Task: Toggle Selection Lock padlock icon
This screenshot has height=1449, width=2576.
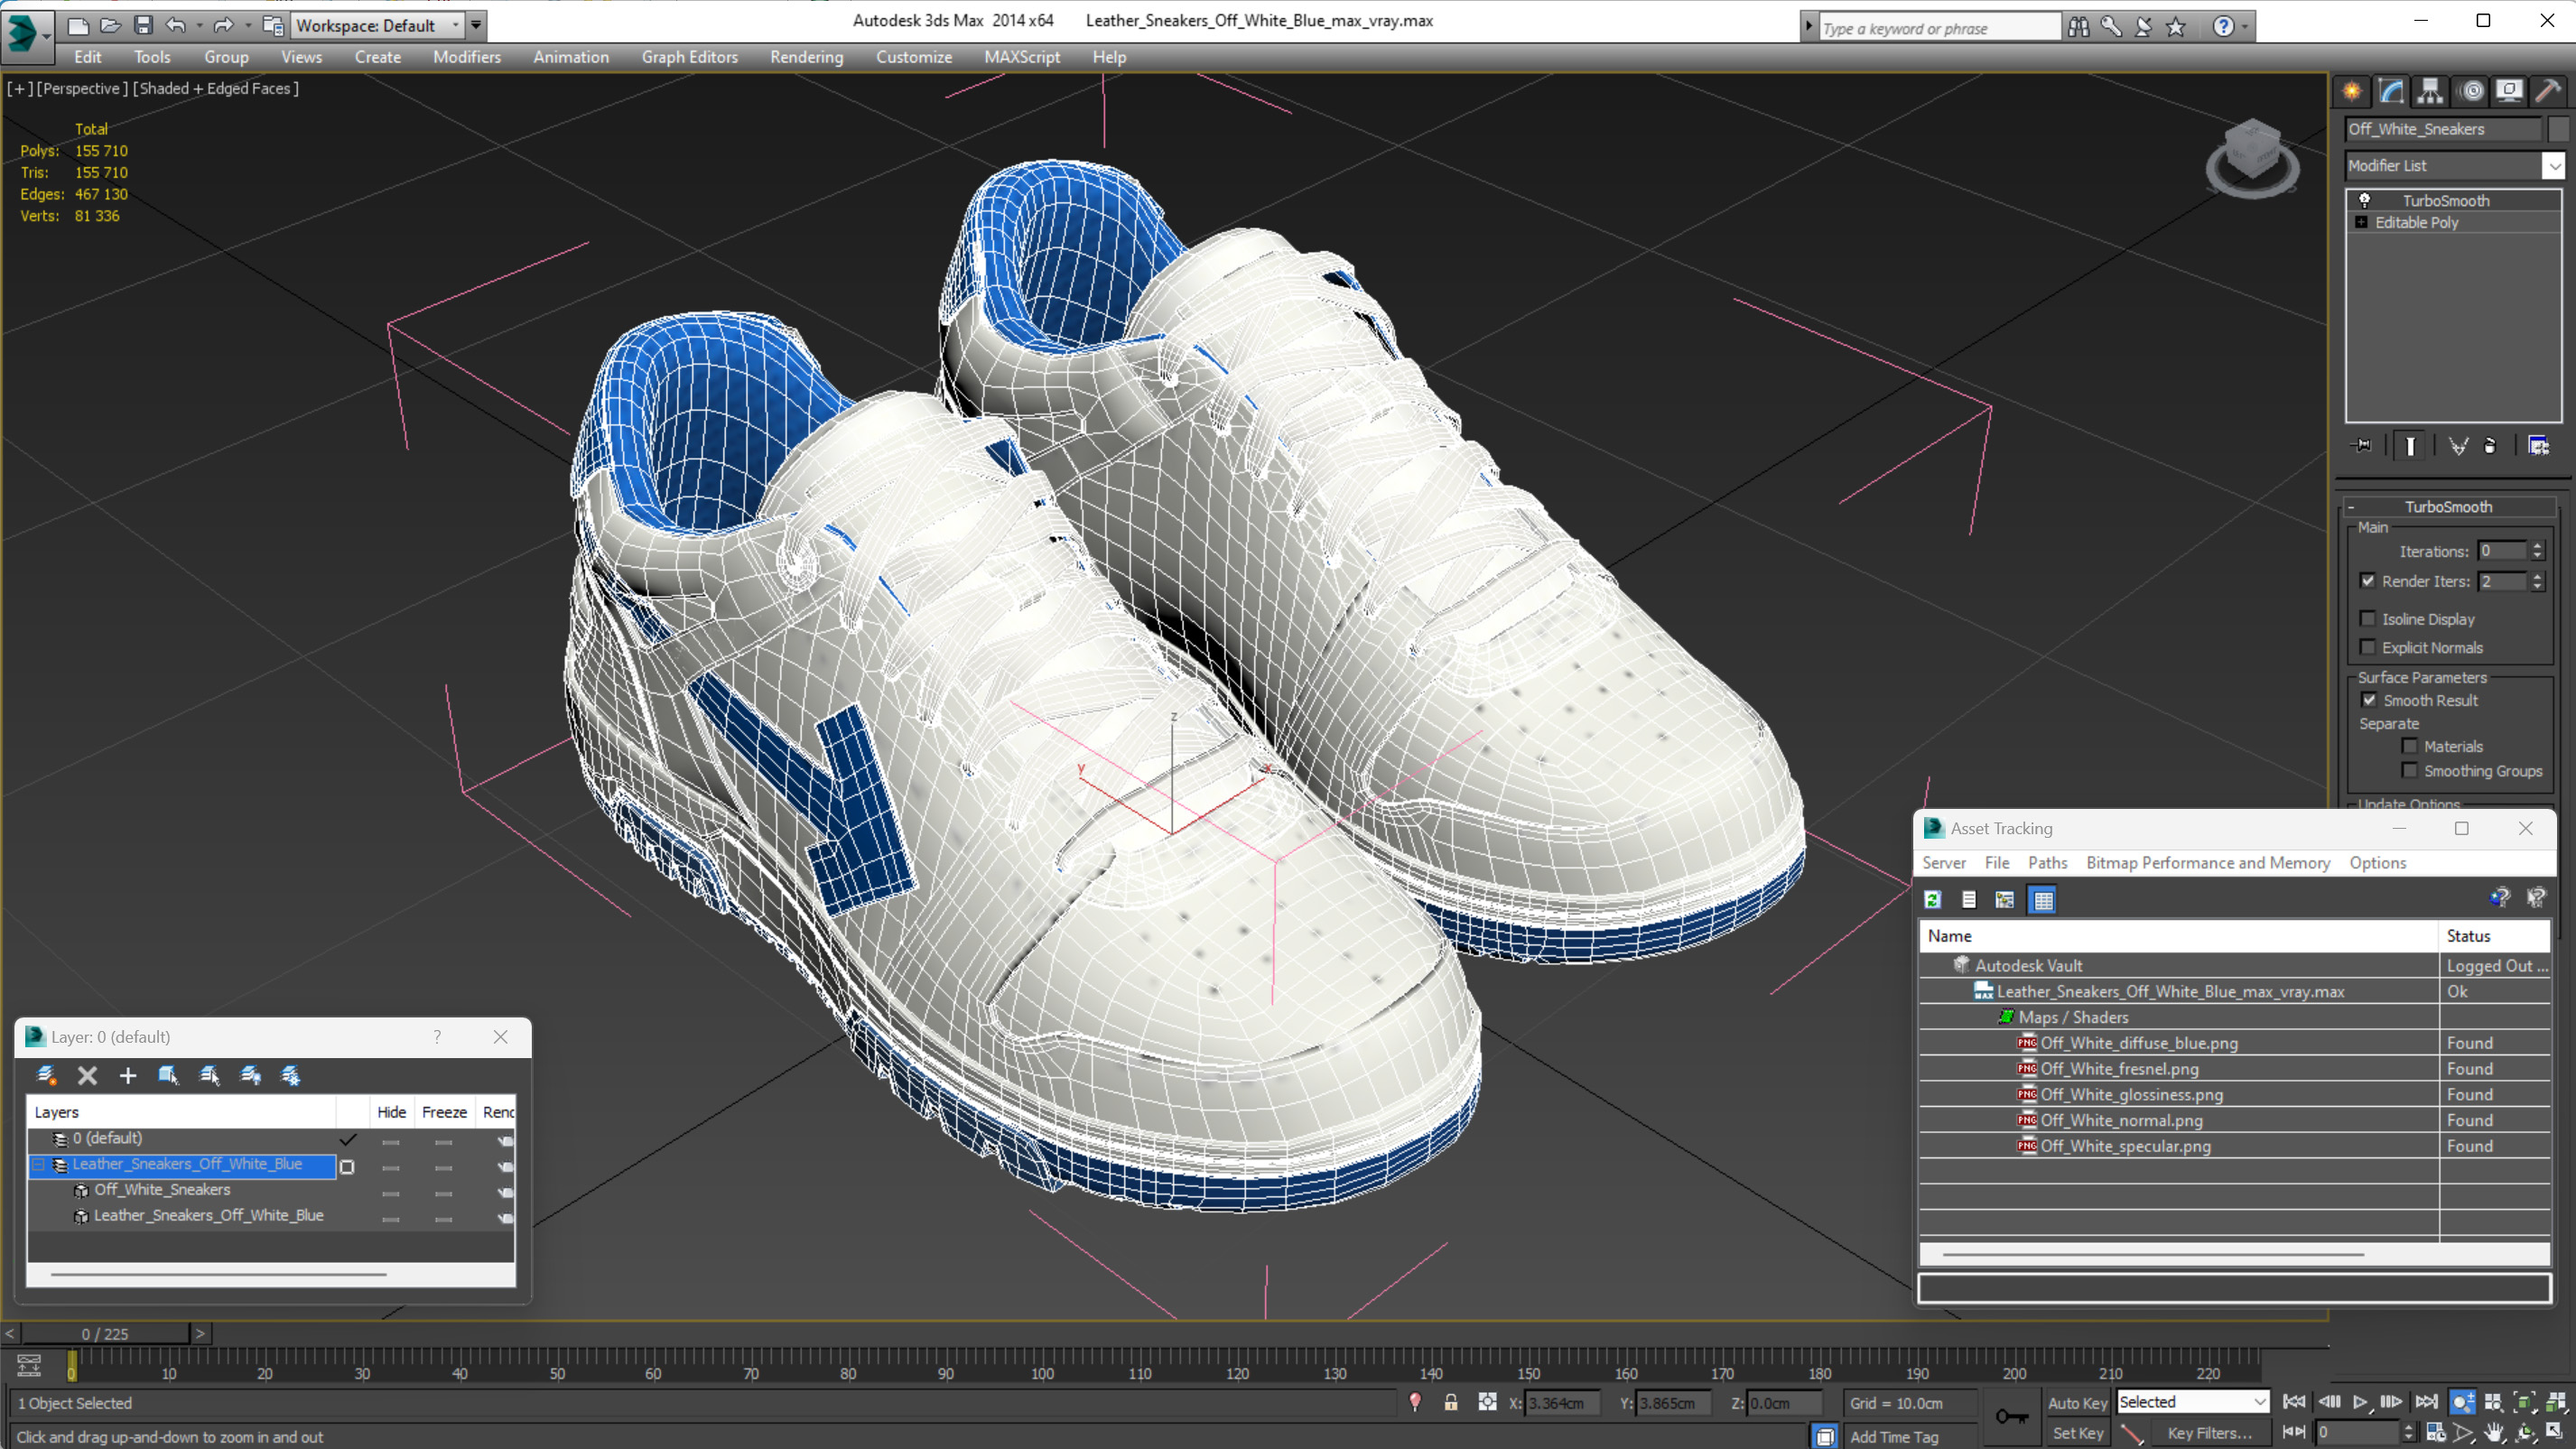Action: click(x=1451, y=1402)
